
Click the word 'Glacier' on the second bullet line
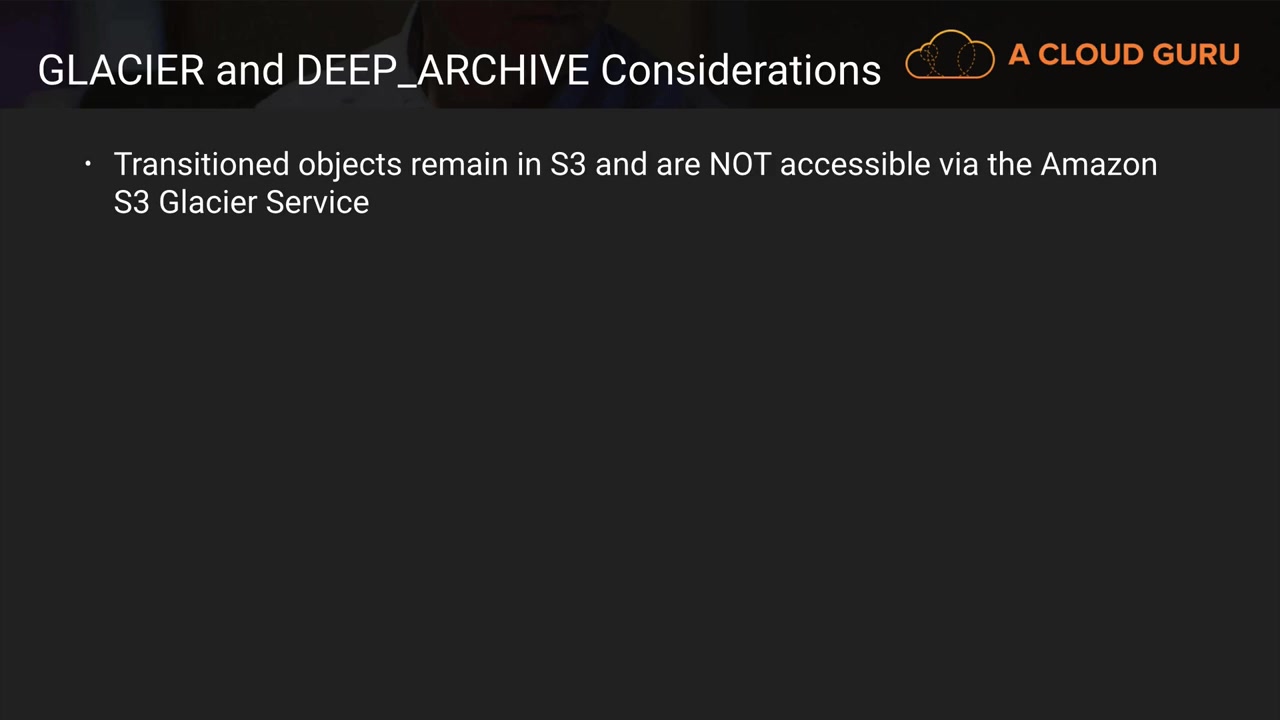(208, 202)
